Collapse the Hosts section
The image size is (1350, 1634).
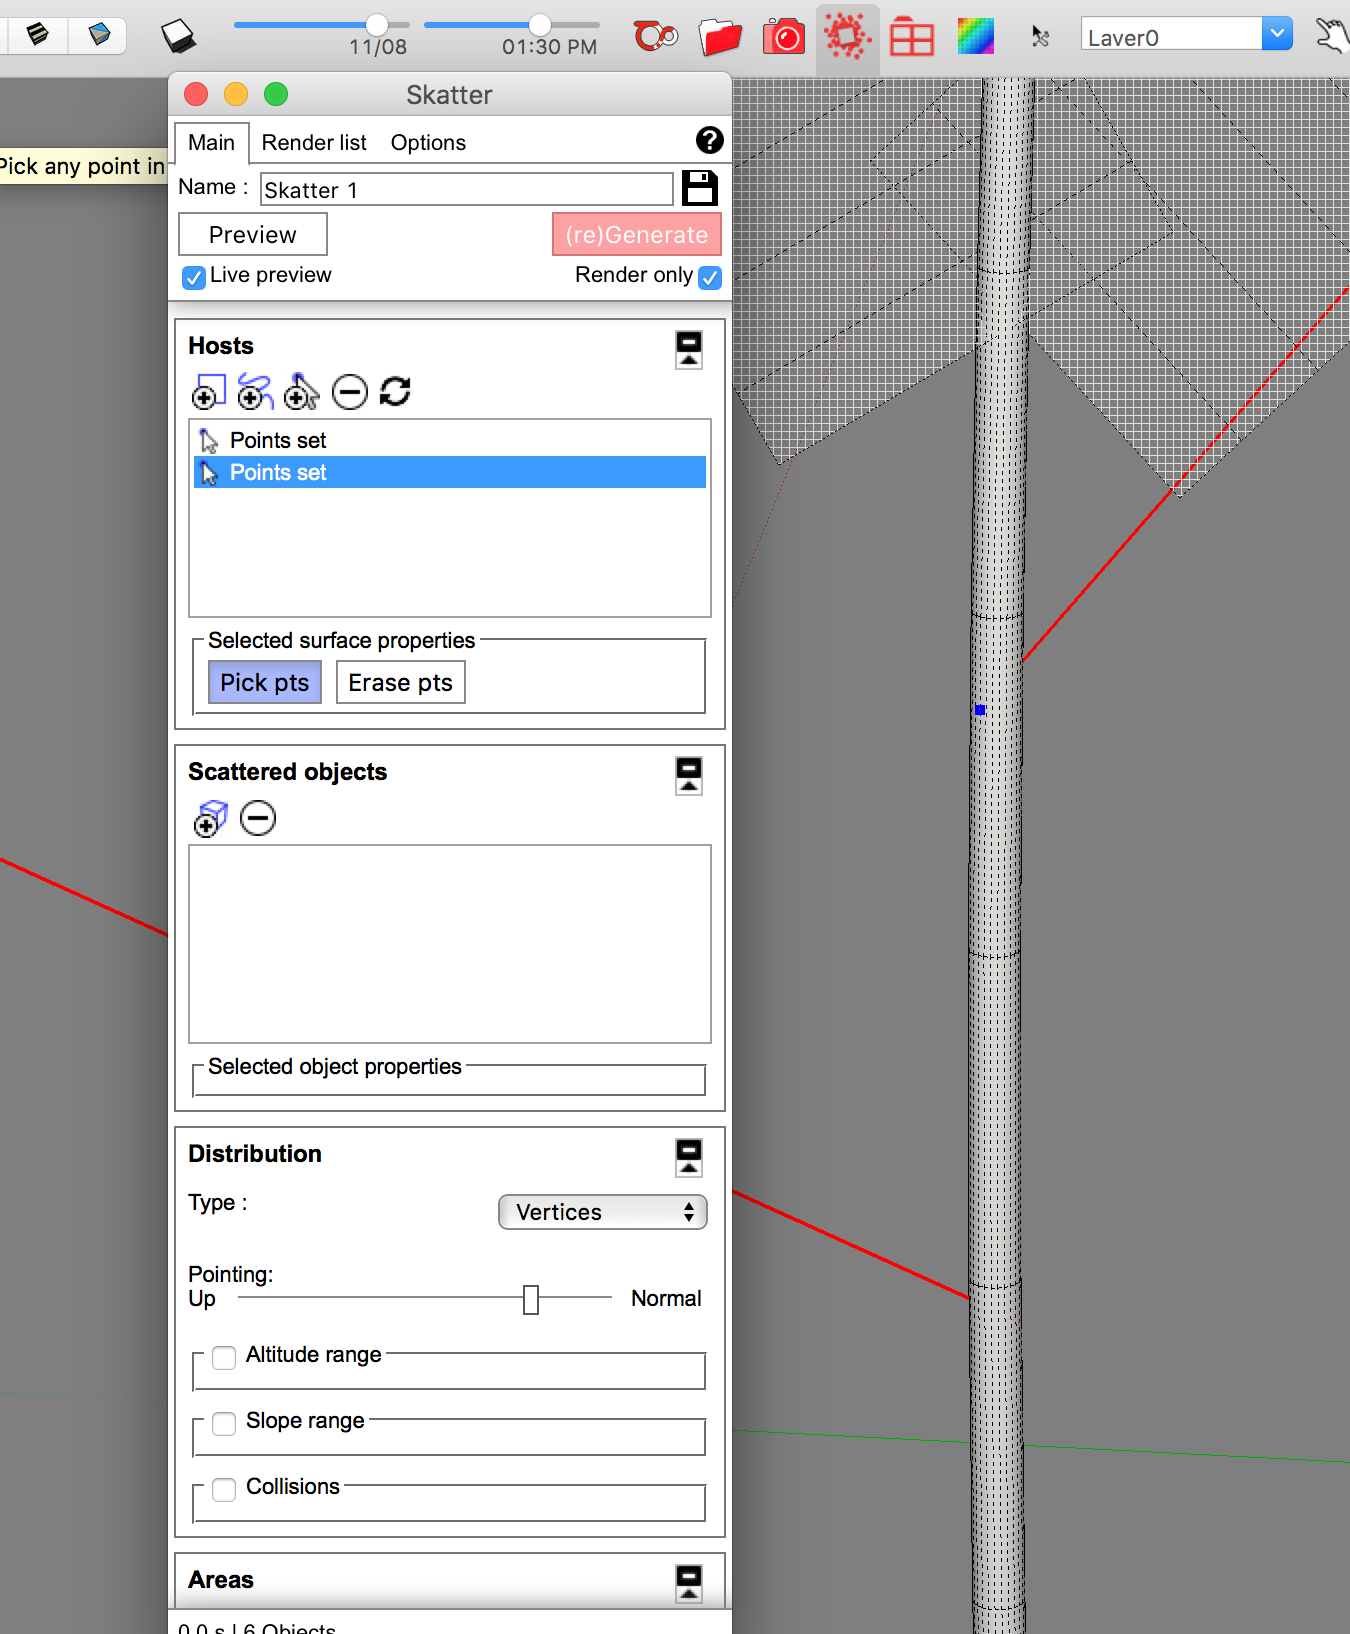pyautogui.click(x=689, y=350)
